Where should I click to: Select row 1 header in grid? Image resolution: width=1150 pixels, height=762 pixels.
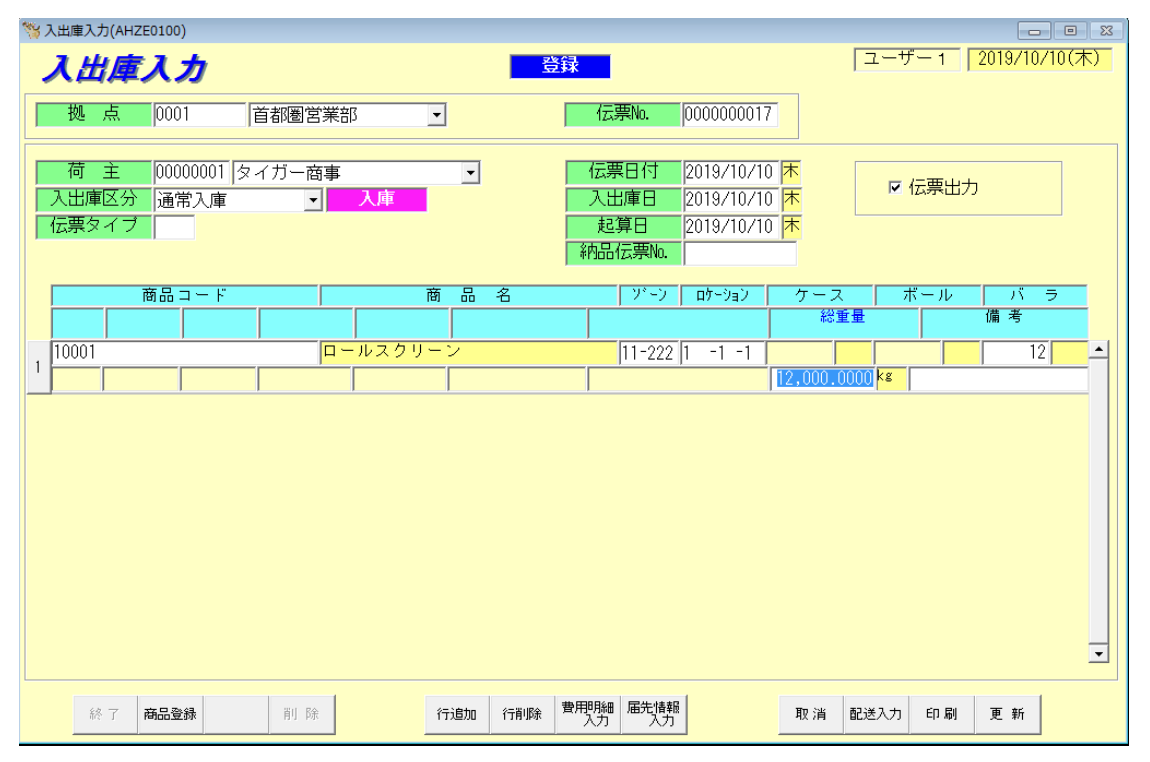(37, 366)
